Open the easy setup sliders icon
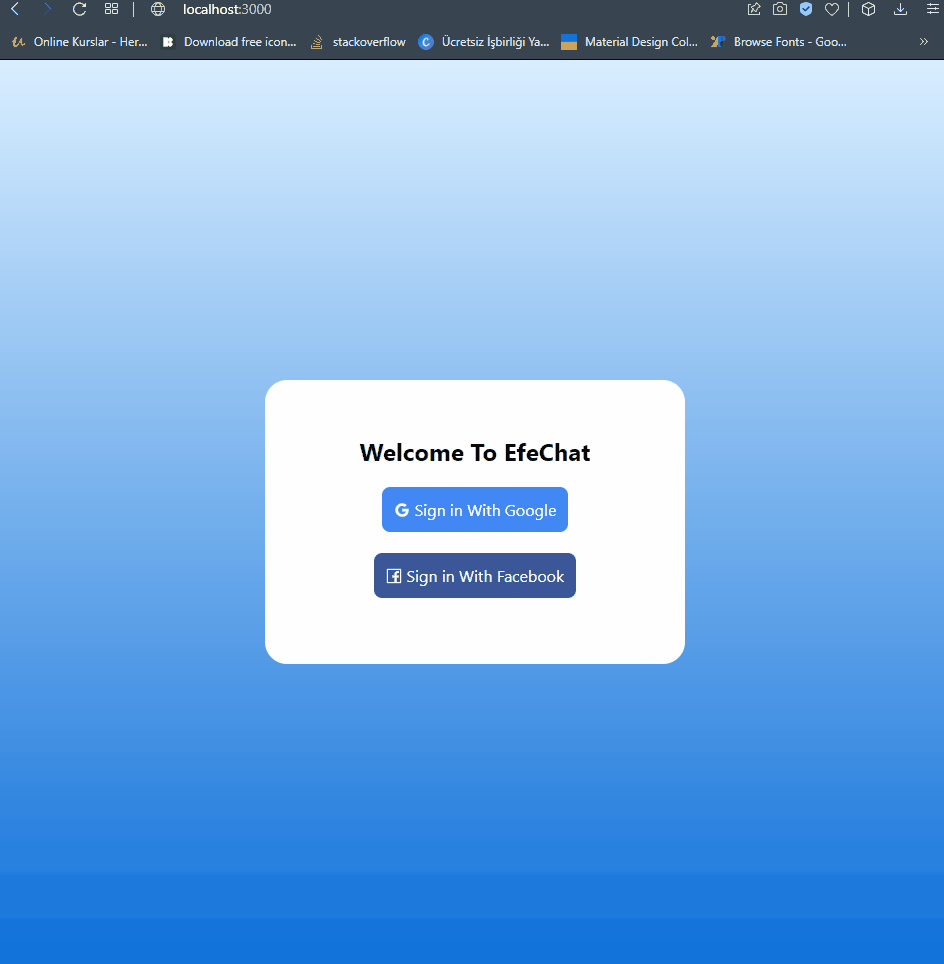Screen dimensions: 944x964 932,9
